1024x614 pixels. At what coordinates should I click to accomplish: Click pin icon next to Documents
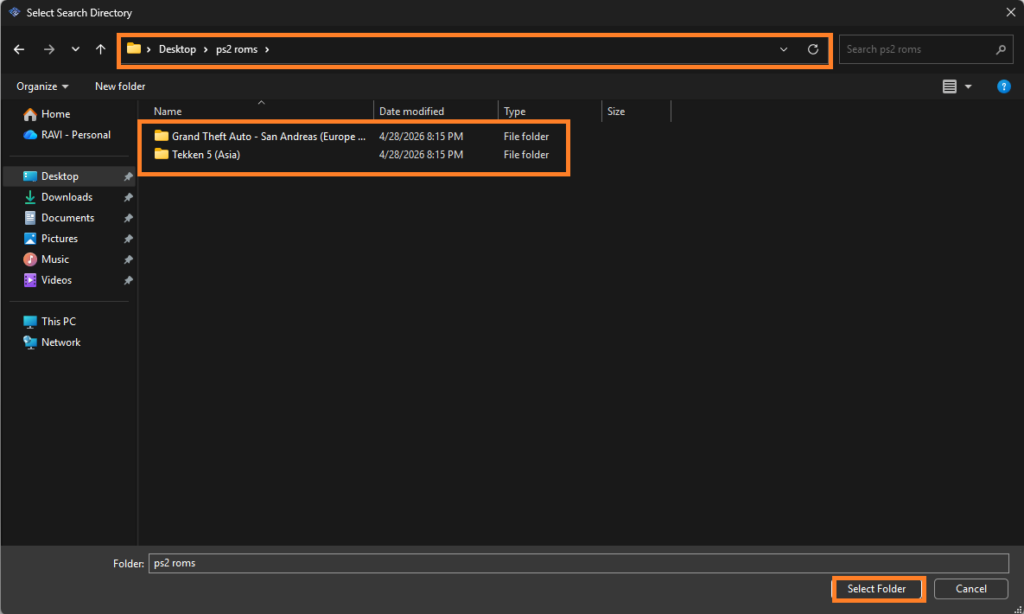click(128, 218)
